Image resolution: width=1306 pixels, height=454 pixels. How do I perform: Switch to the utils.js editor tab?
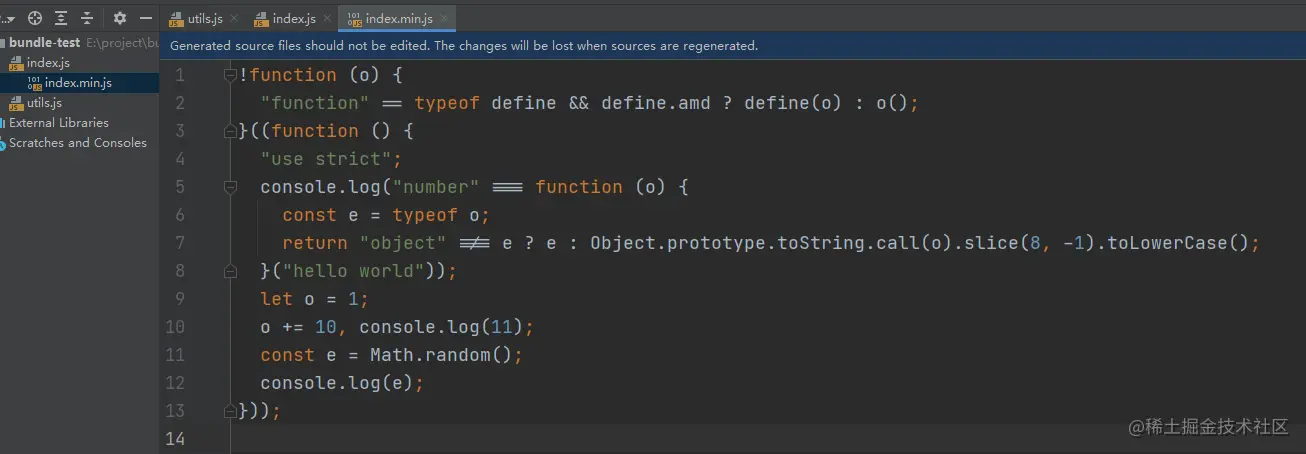click(x=205, y=18)
